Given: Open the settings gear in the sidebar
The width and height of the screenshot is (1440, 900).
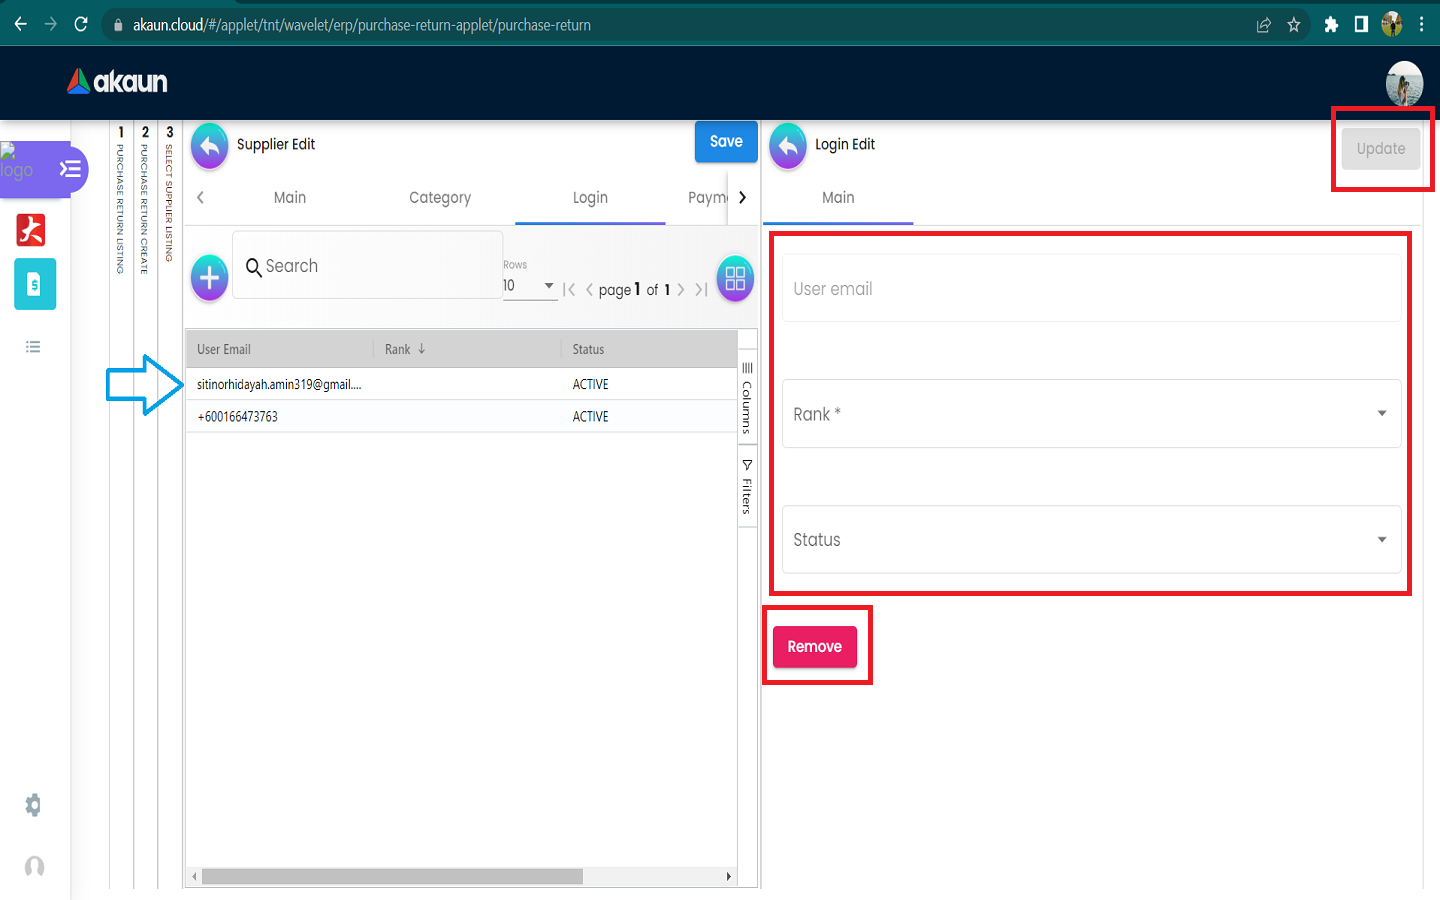Looking at the screenshot, I should pyautogui.click(x=33, y=805).
